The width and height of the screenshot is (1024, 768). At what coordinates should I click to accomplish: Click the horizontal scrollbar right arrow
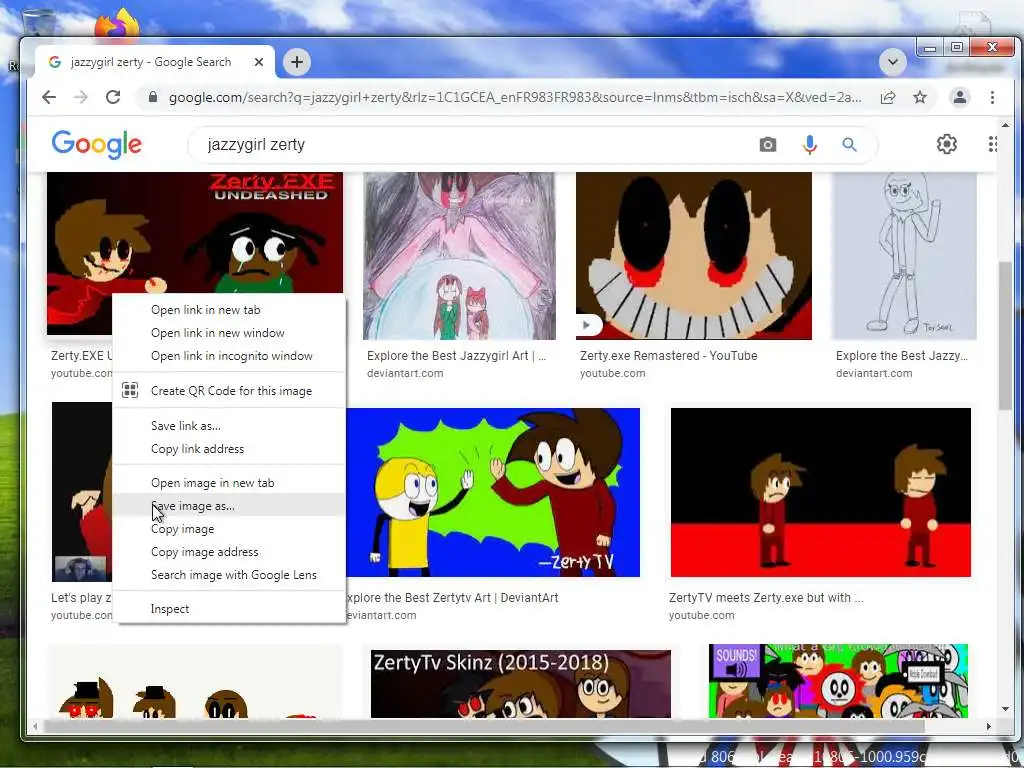[989, 726]
